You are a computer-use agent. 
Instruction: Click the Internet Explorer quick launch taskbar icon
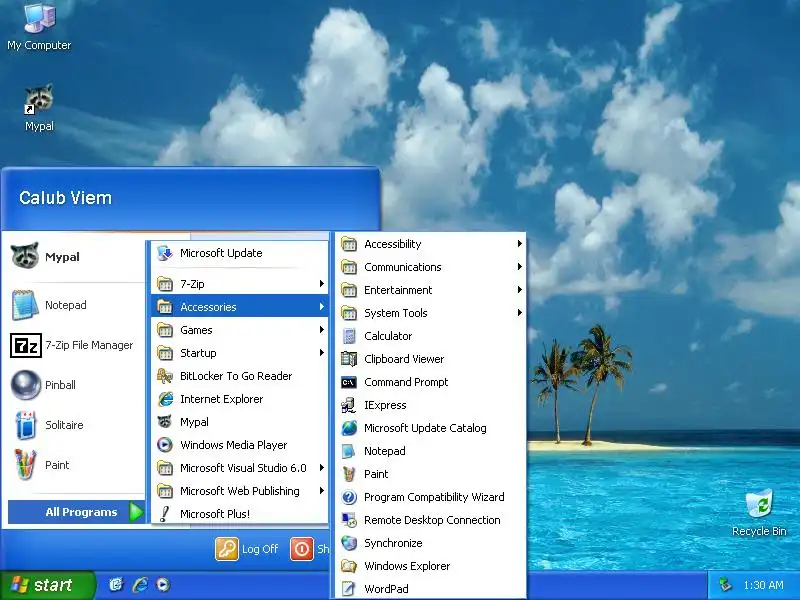(x=140, y=585)
